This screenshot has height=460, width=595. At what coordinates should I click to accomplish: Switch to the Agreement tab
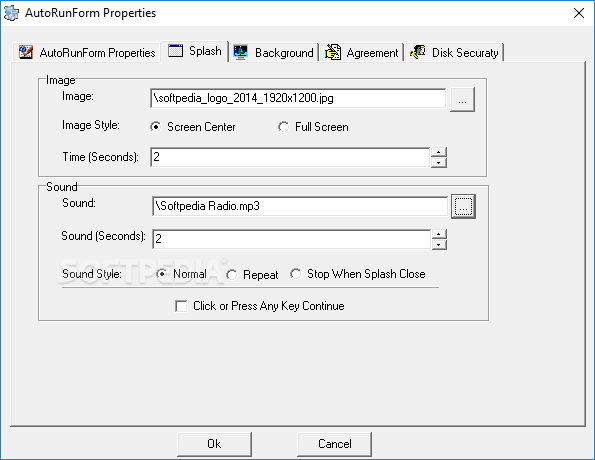coord(362,52)
